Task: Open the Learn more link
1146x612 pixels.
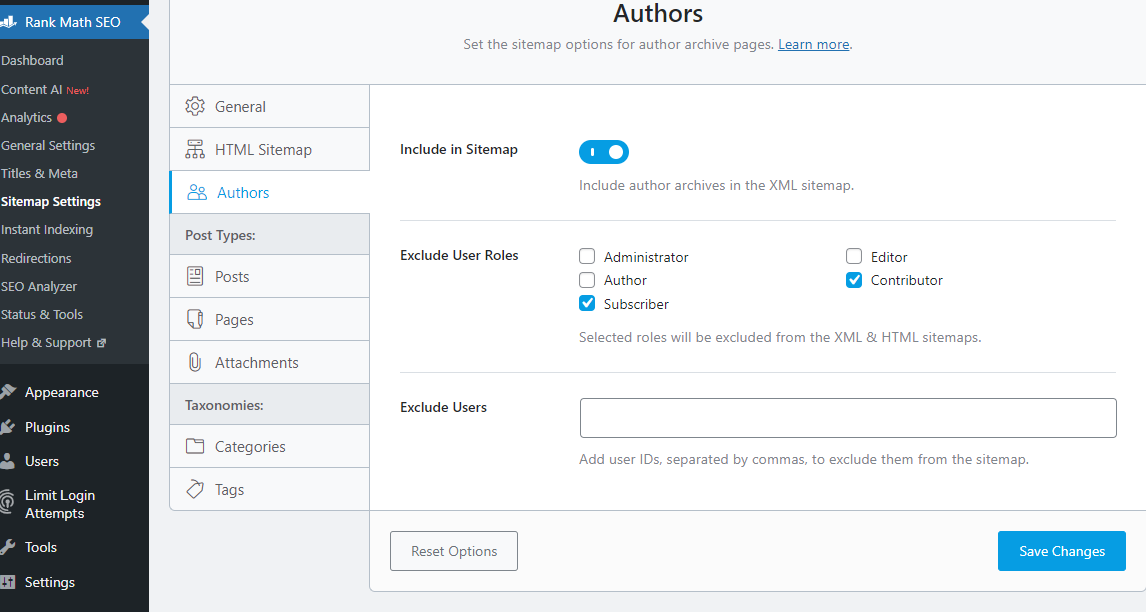Action: (812, 44)
